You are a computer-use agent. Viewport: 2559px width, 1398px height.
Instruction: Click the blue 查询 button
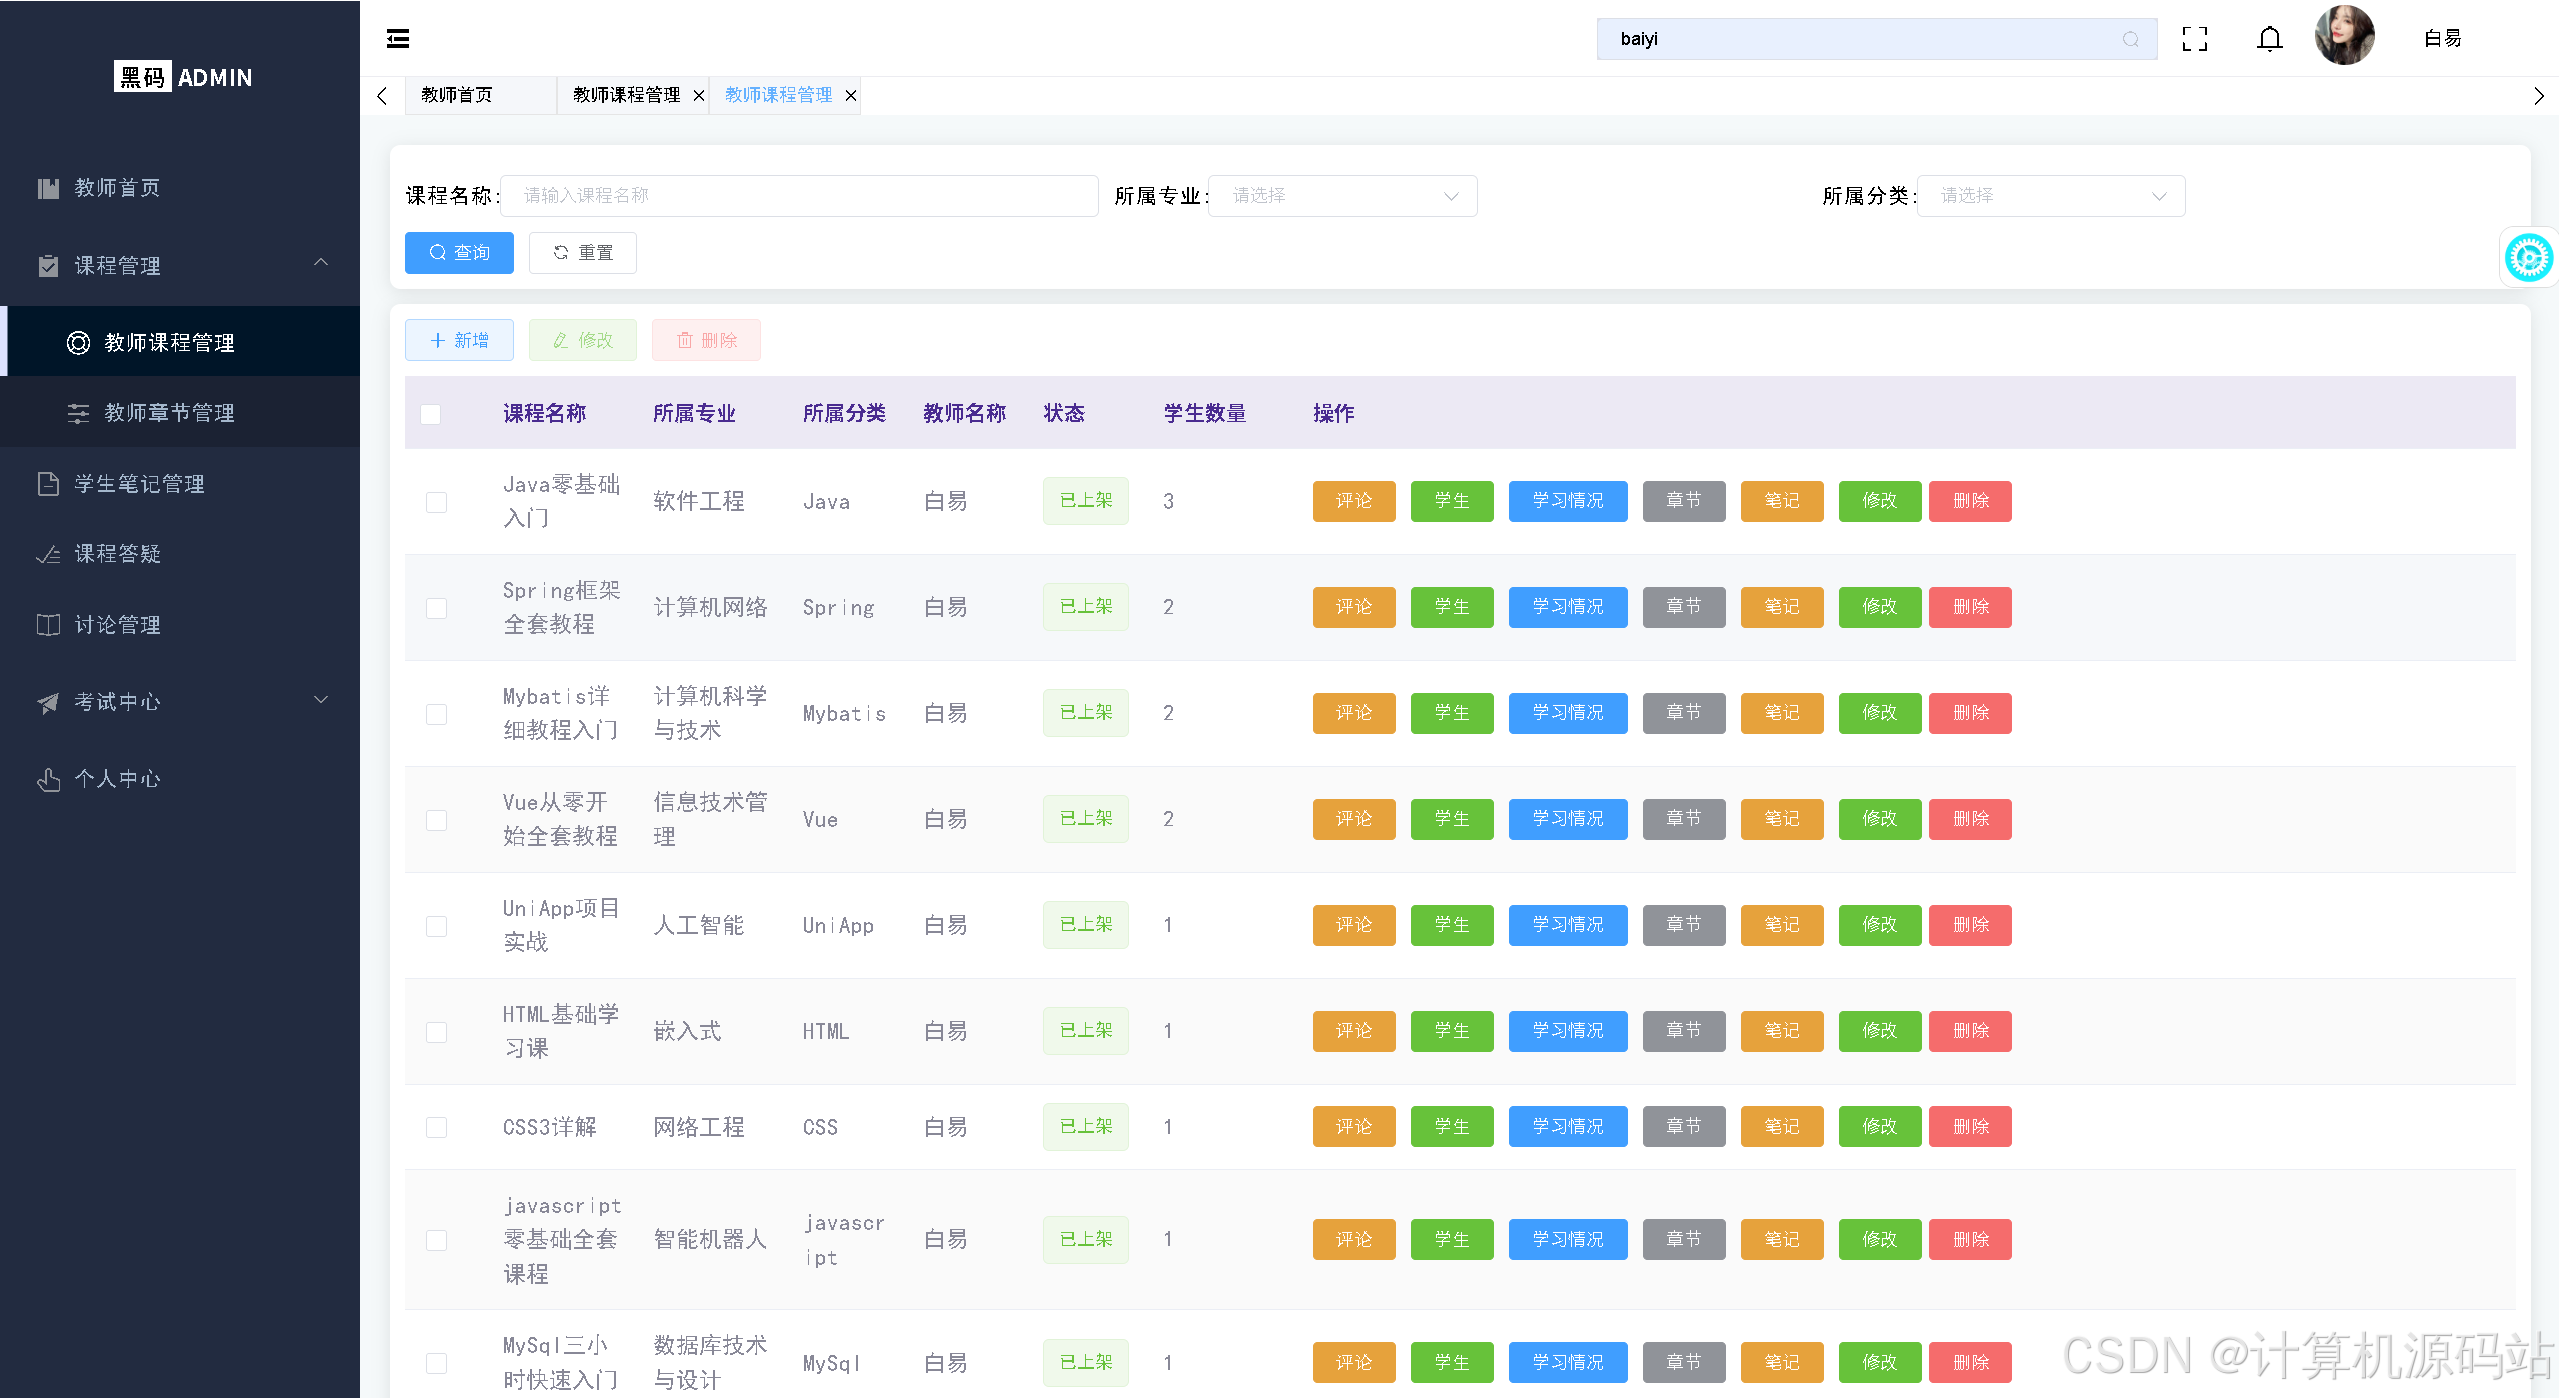pyautogui.click(x=459, y=253)
